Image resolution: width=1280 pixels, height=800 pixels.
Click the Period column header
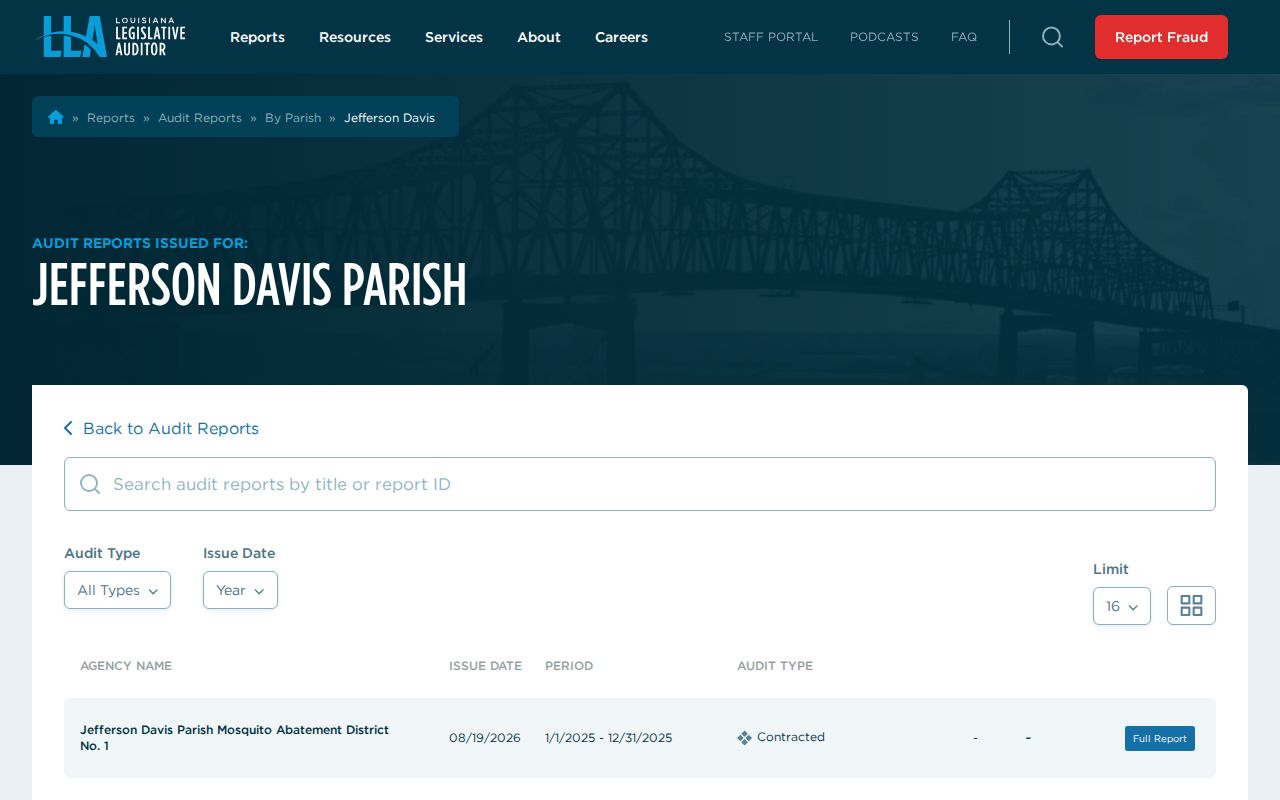pos(569,666)
